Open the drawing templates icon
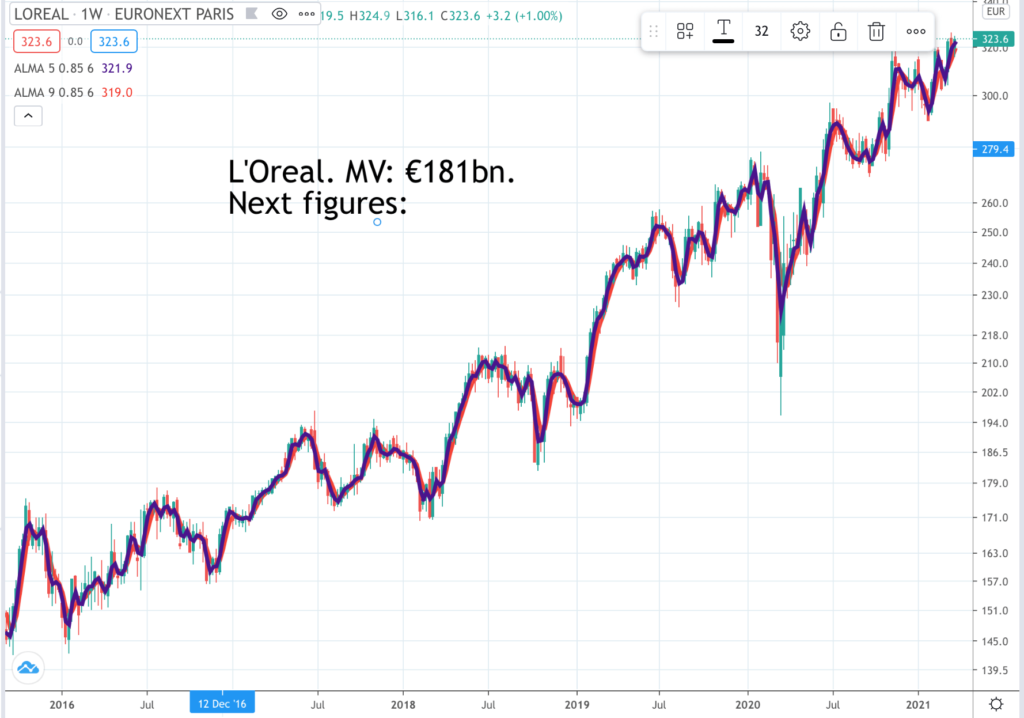This screenshot has width=1024, height=718. tap(685, 31)
